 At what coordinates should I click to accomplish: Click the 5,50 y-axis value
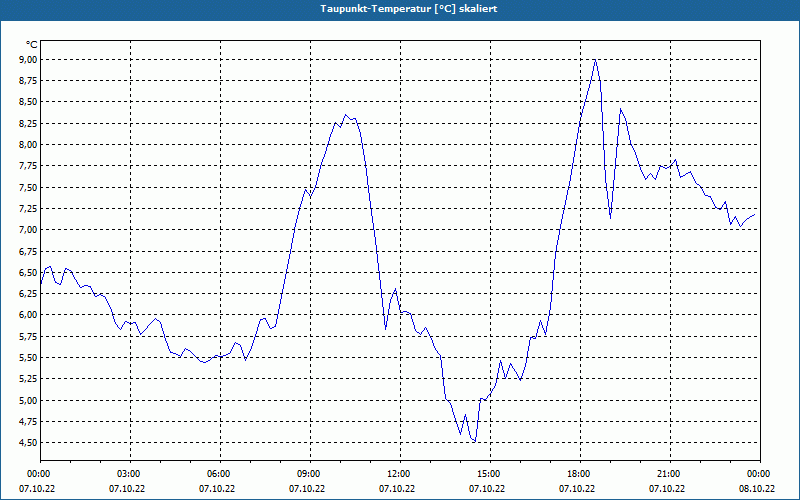[x=28, y=358]
